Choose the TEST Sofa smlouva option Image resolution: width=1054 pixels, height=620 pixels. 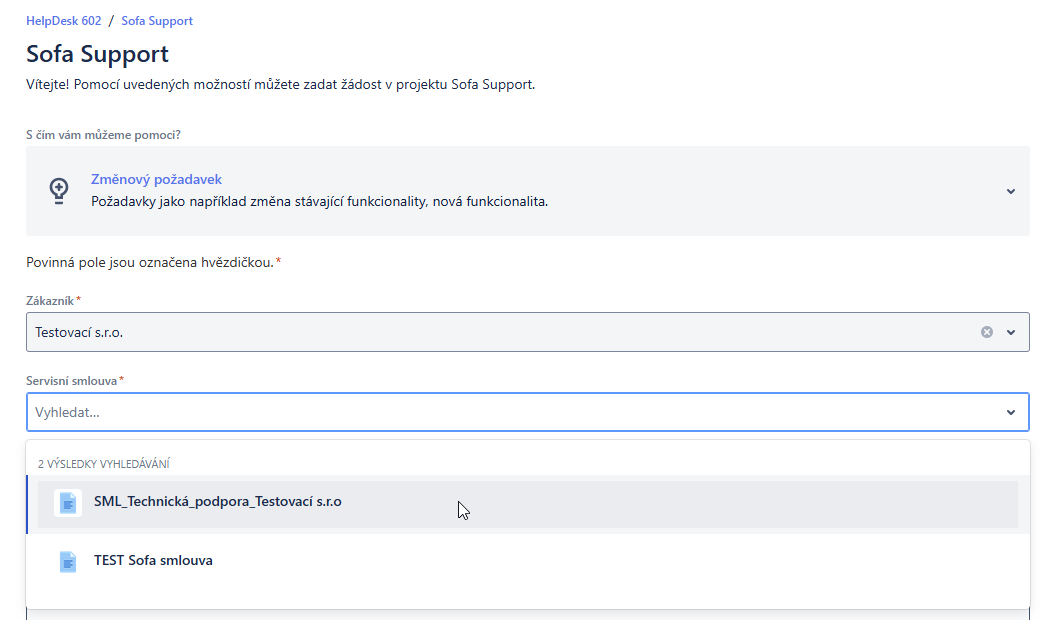point(153,561)
